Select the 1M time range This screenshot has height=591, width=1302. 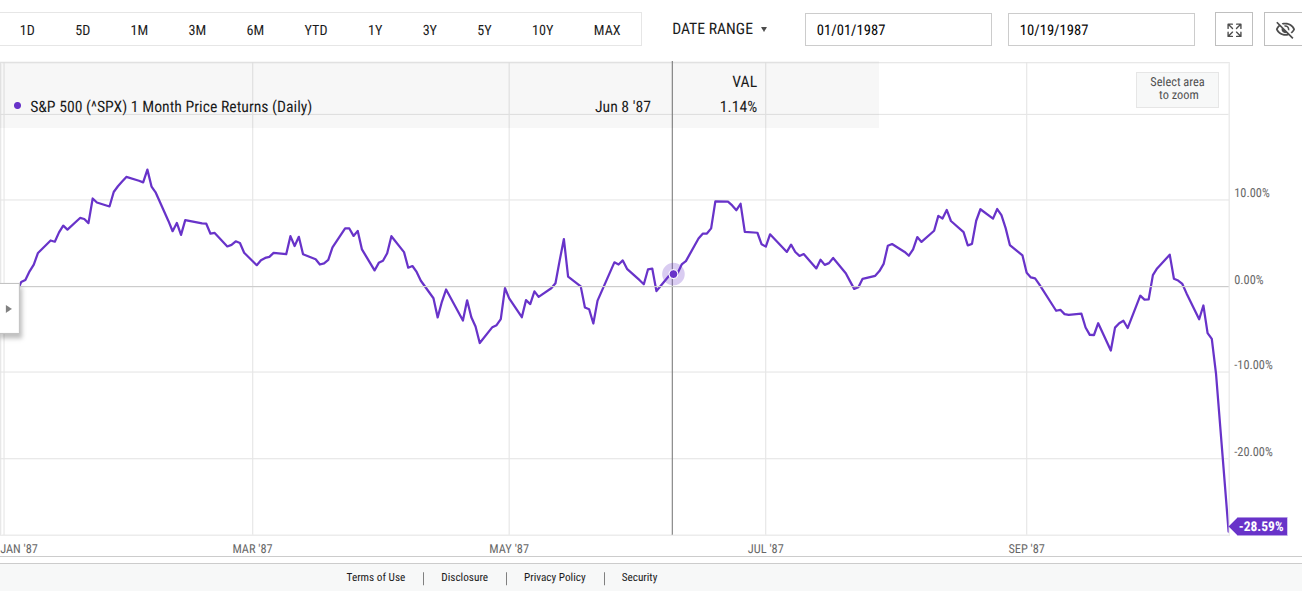[x=139, y=30]
